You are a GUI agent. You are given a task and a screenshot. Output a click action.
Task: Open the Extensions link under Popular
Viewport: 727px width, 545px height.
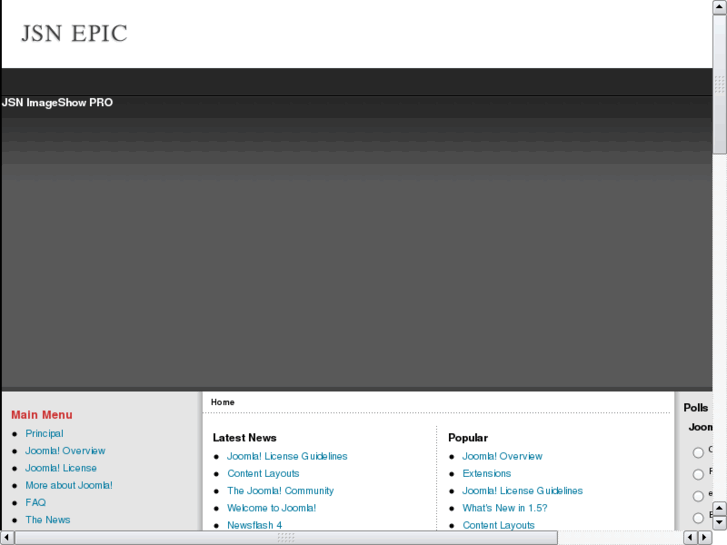coord(486,473)
